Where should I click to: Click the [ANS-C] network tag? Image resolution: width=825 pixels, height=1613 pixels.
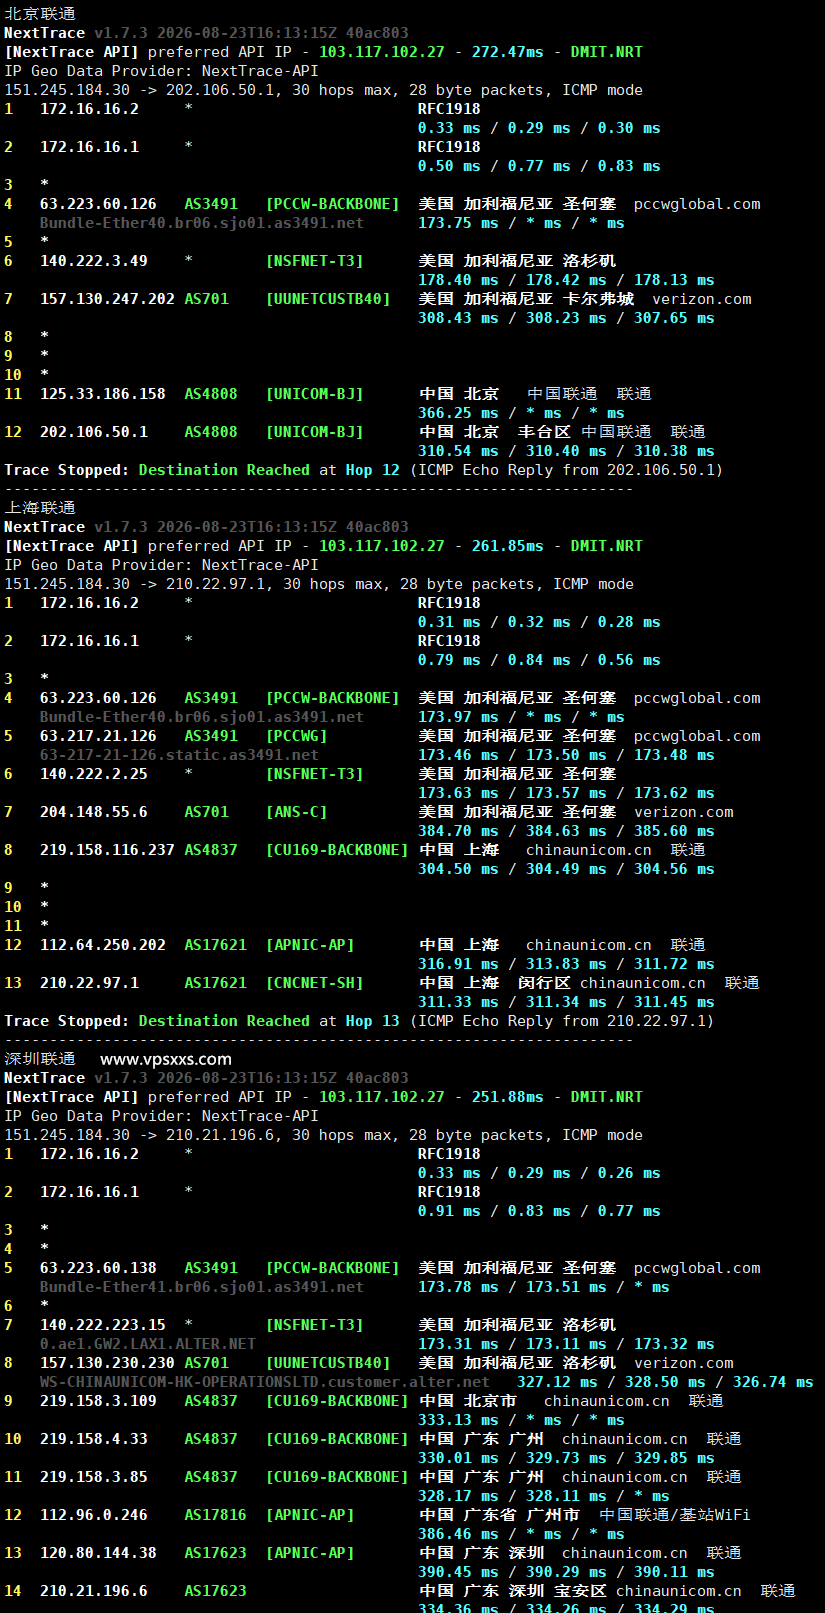point(296,812)
